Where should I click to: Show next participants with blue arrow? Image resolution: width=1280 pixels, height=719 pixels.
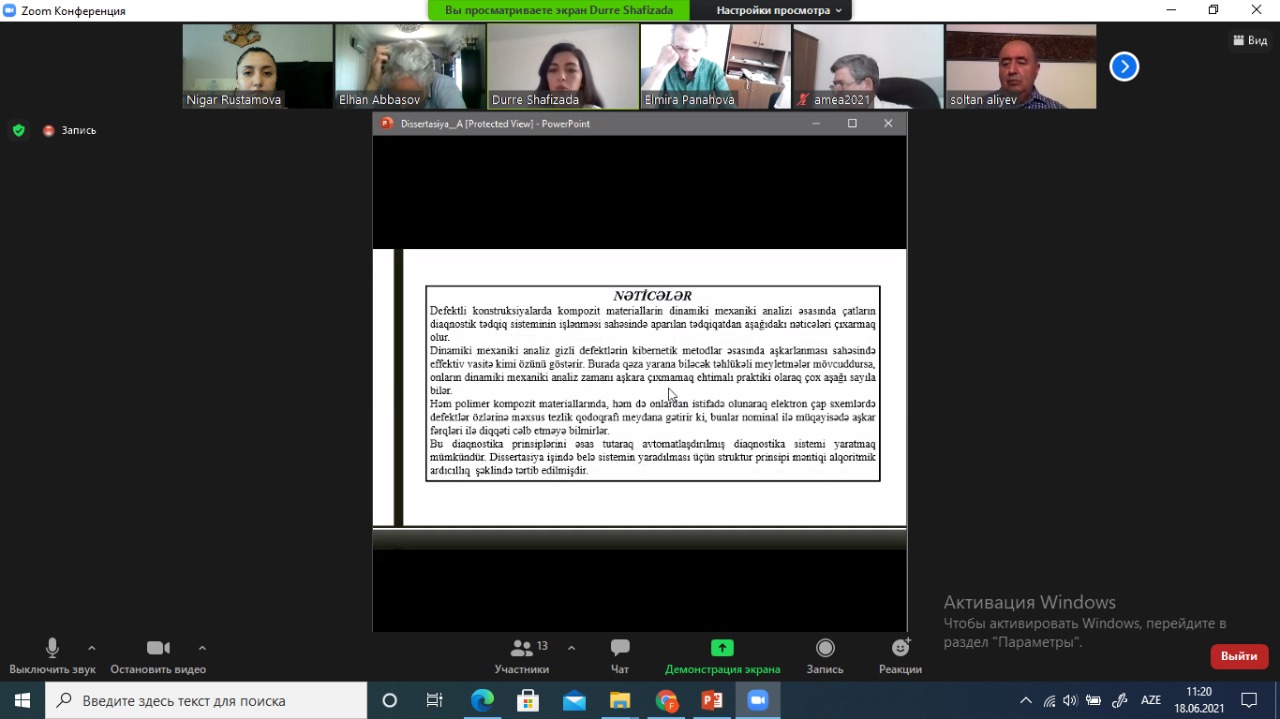pyautogui.click(x=1124, y=67)
